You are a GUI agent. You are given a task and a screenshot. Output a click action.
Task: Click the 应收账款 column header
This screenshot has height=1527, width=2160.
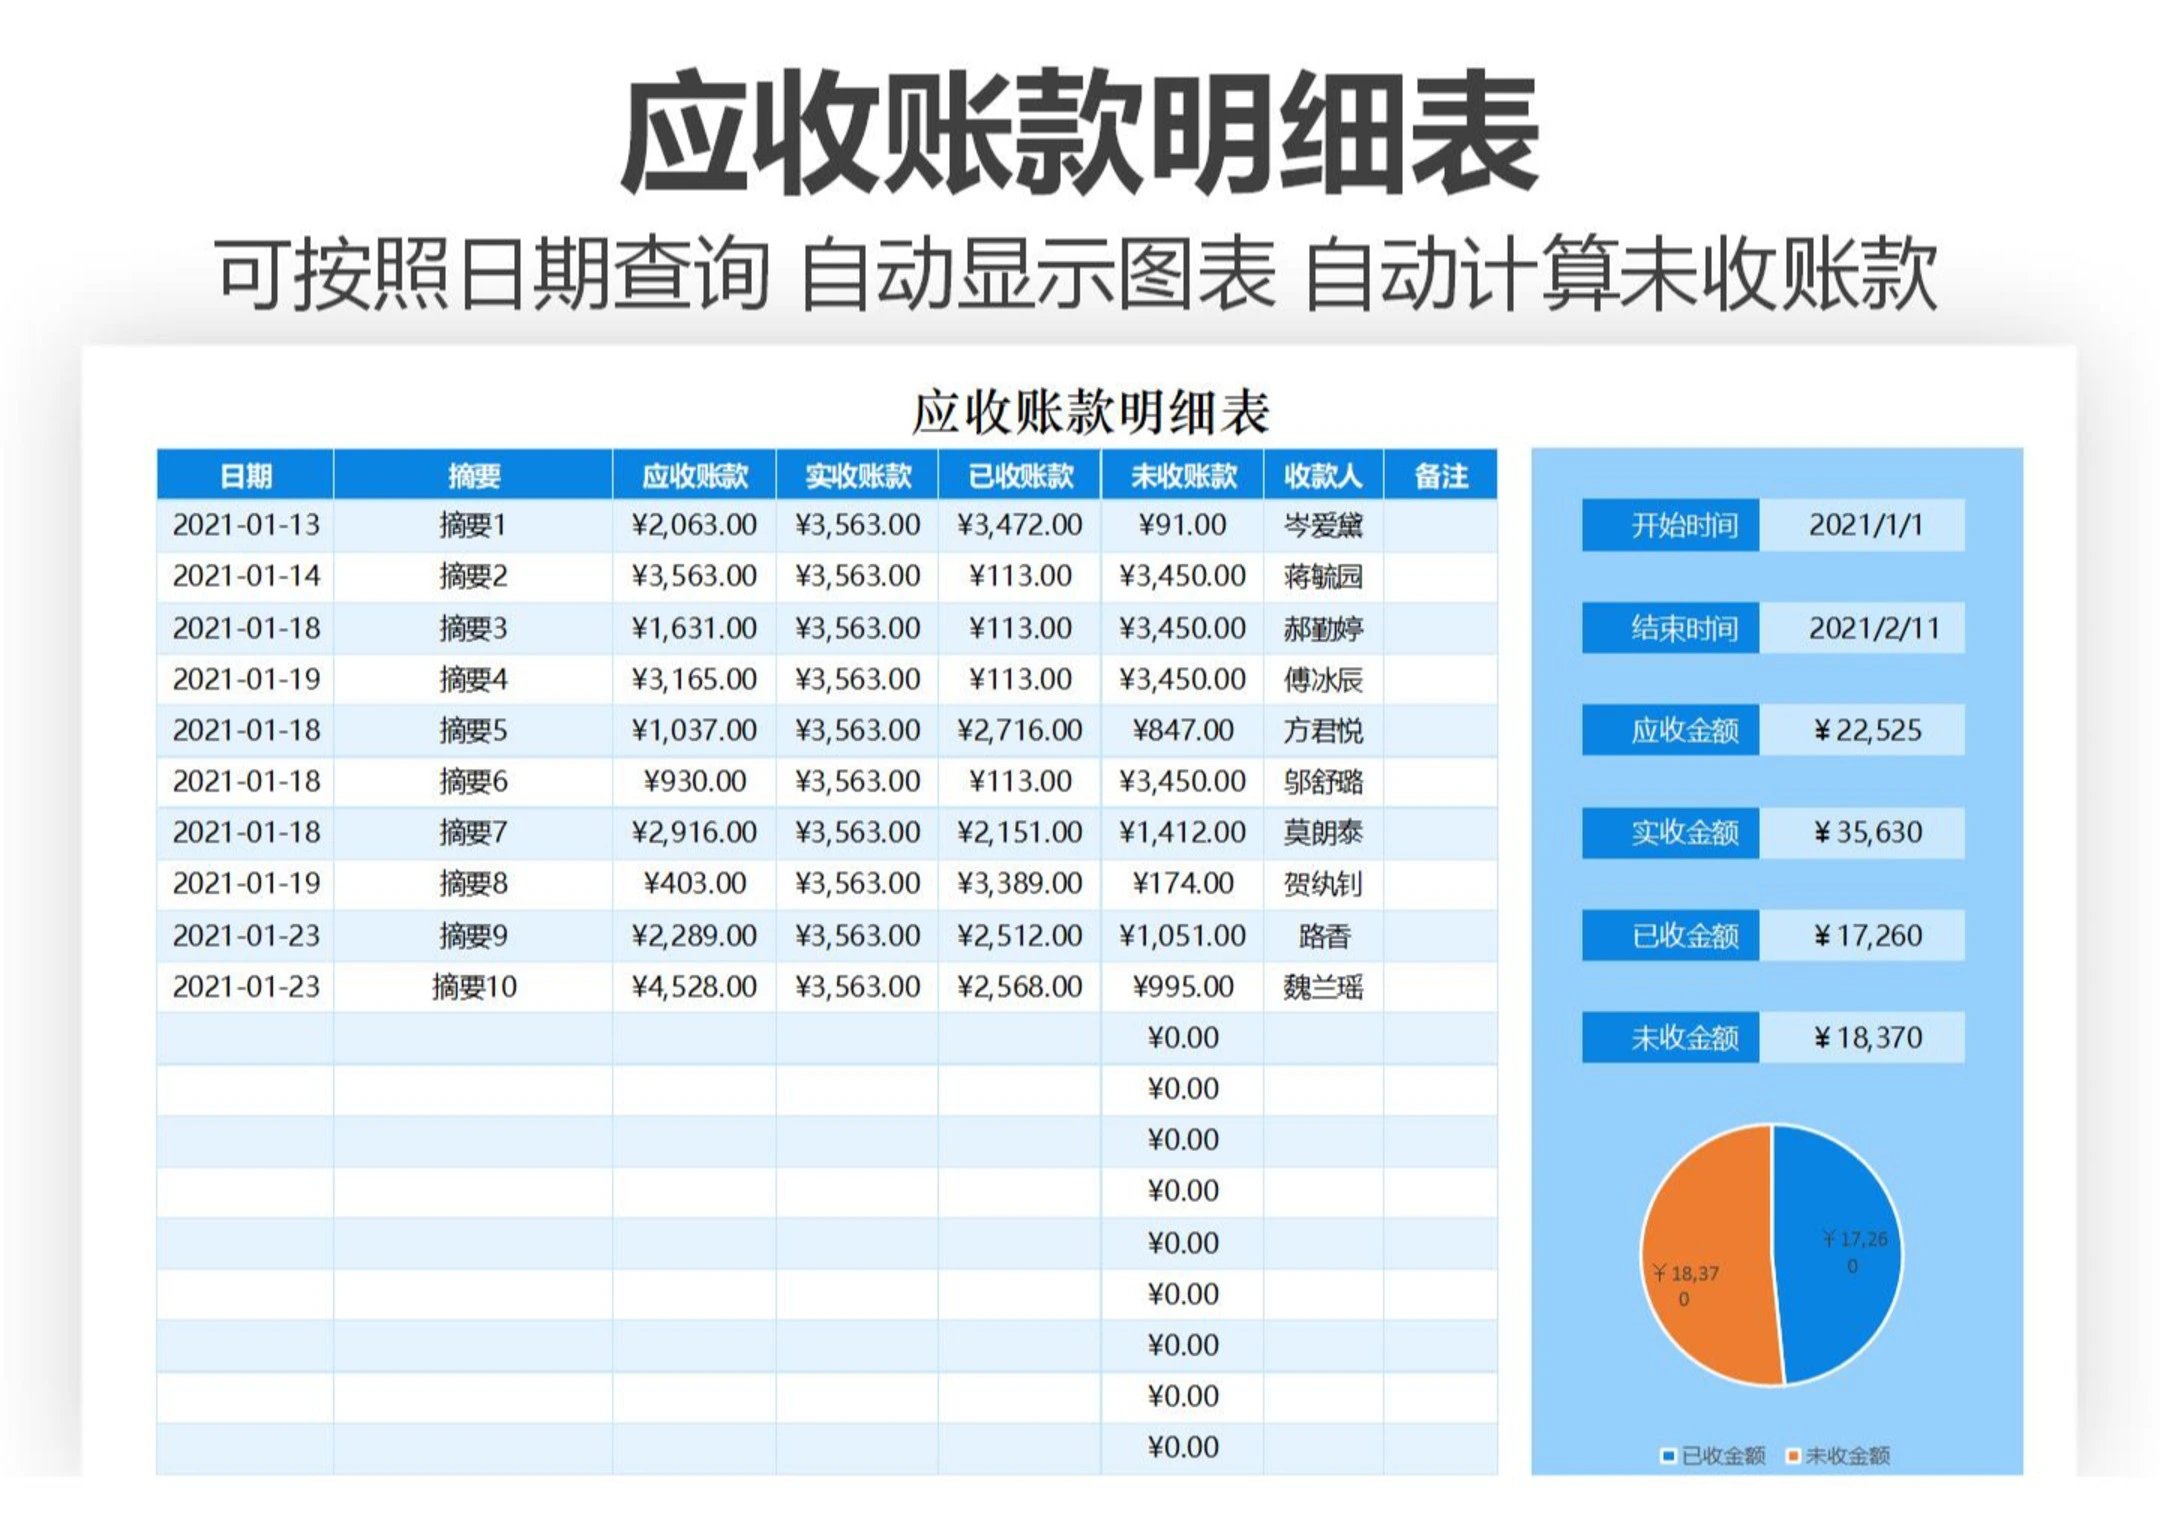694,475
